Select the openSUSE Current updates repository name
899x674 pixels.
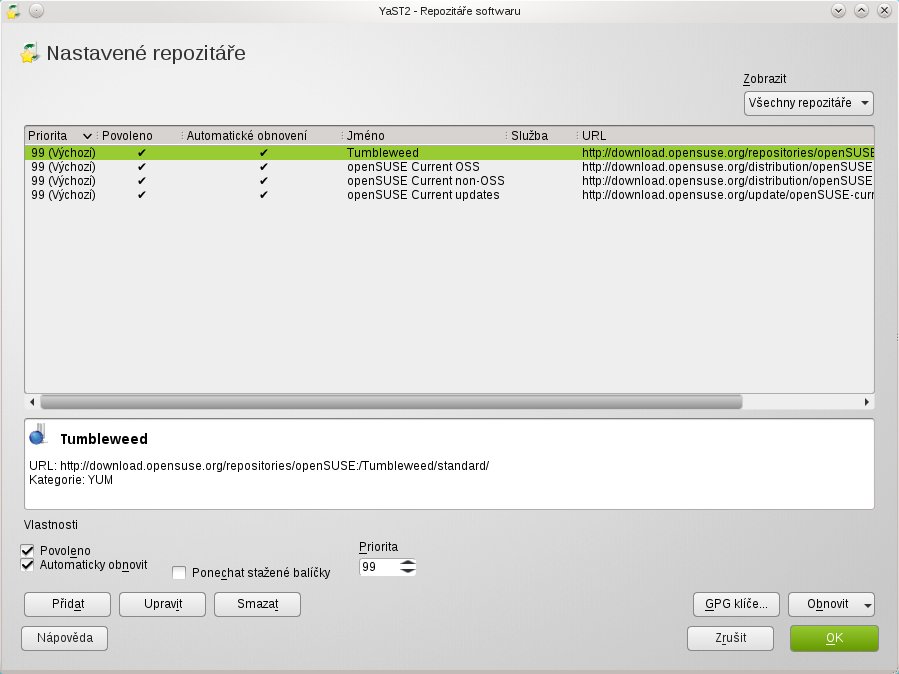click(x=423, y=195)
